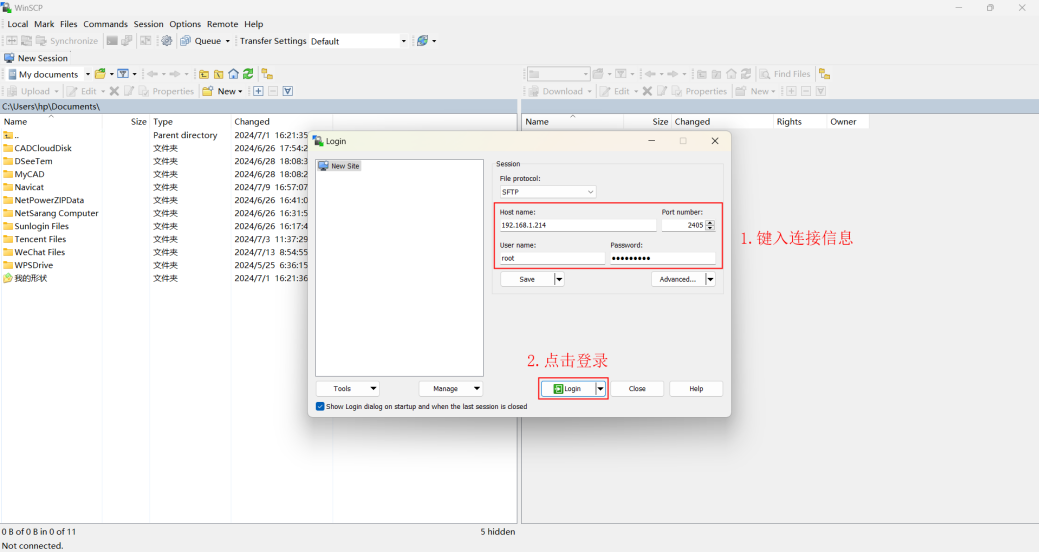Select the CADCloudDisk folder row
Image resolution: width=1039 pixels, height=552 pixels.
pos(43,148)
